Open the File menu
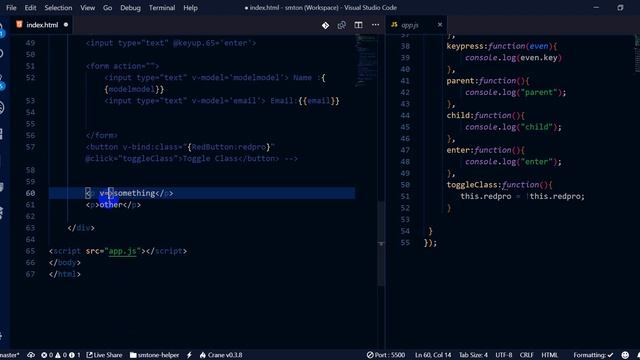The width and height of the screenshot is (640, 360). click(x=11, y=8)
